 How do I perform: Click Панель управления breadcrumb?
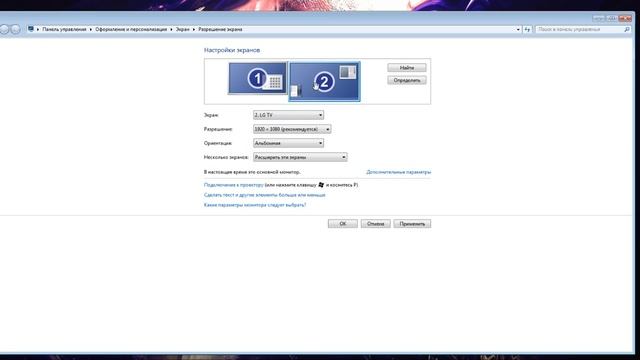(x=64, y=29)
